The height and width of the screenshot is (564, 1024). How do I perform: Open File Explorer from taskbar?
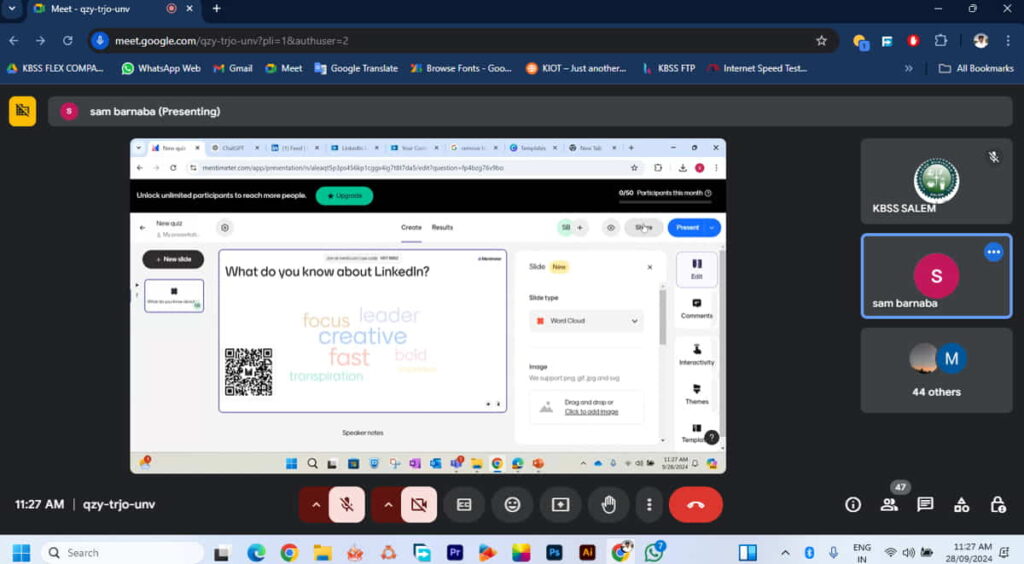(322, 552)
